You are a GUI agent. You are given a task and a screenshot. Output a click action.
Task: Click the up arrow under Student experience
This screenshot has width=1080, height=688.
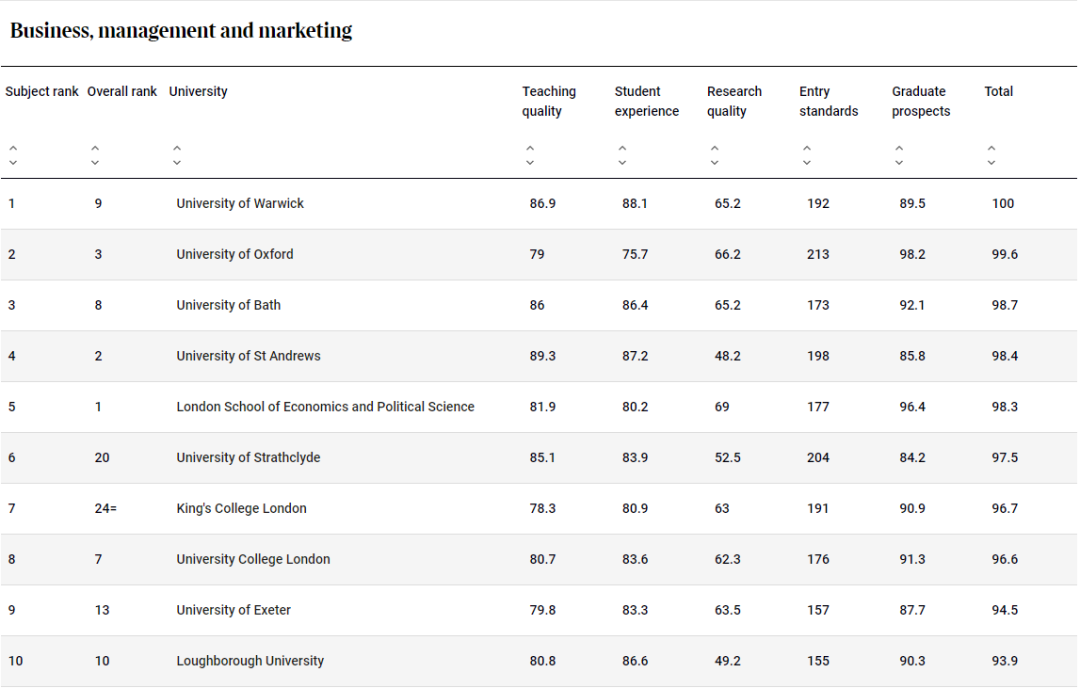coord(622,149)
